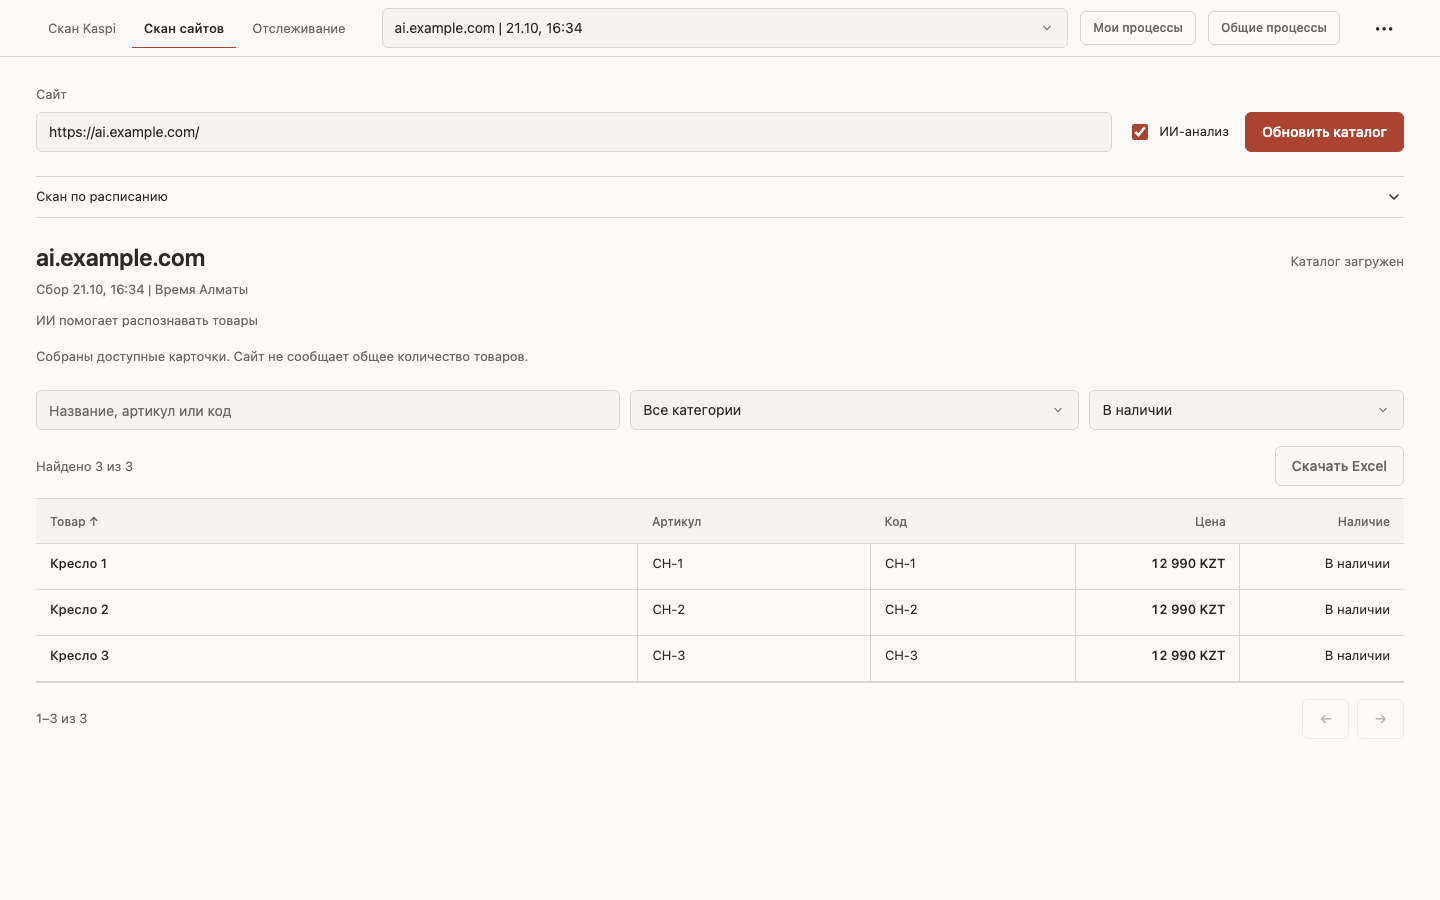Sort by Товар column header
The height and width of the screenshot is (900, 1440).
[74, 522]
